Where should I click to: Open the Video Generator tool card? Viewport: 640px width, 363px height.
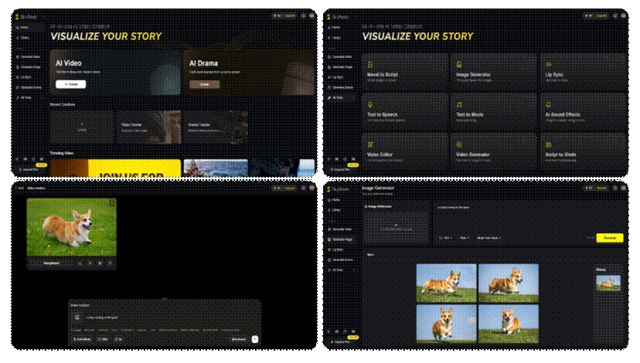pyautogui.click(x=493, y=151)
